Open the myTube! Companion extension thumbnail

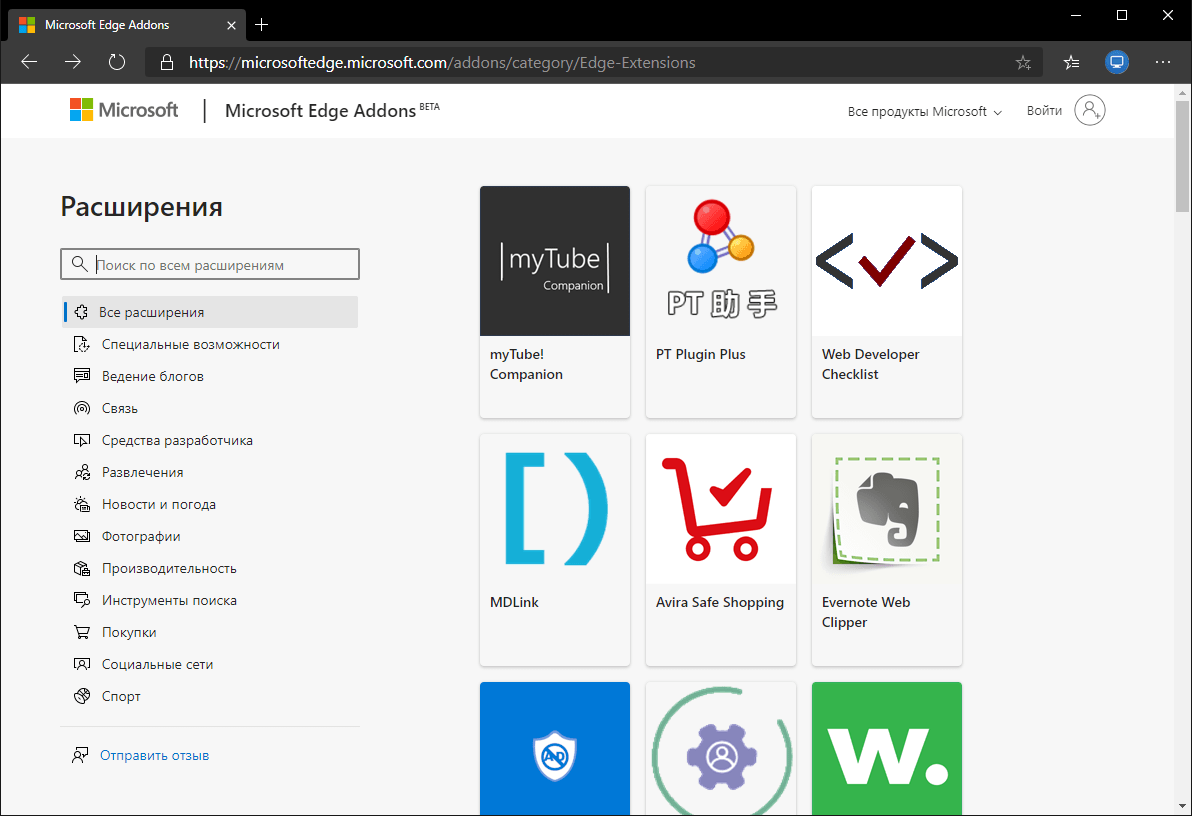click(555, 261)
